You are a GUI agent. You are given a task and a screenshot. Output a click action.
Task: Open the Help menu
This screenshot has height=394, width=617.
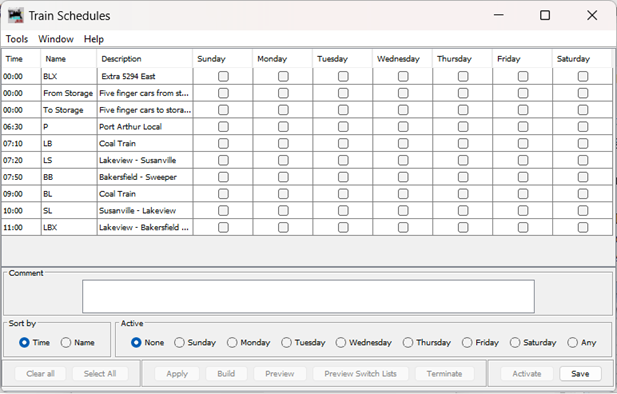pos(94,39)
